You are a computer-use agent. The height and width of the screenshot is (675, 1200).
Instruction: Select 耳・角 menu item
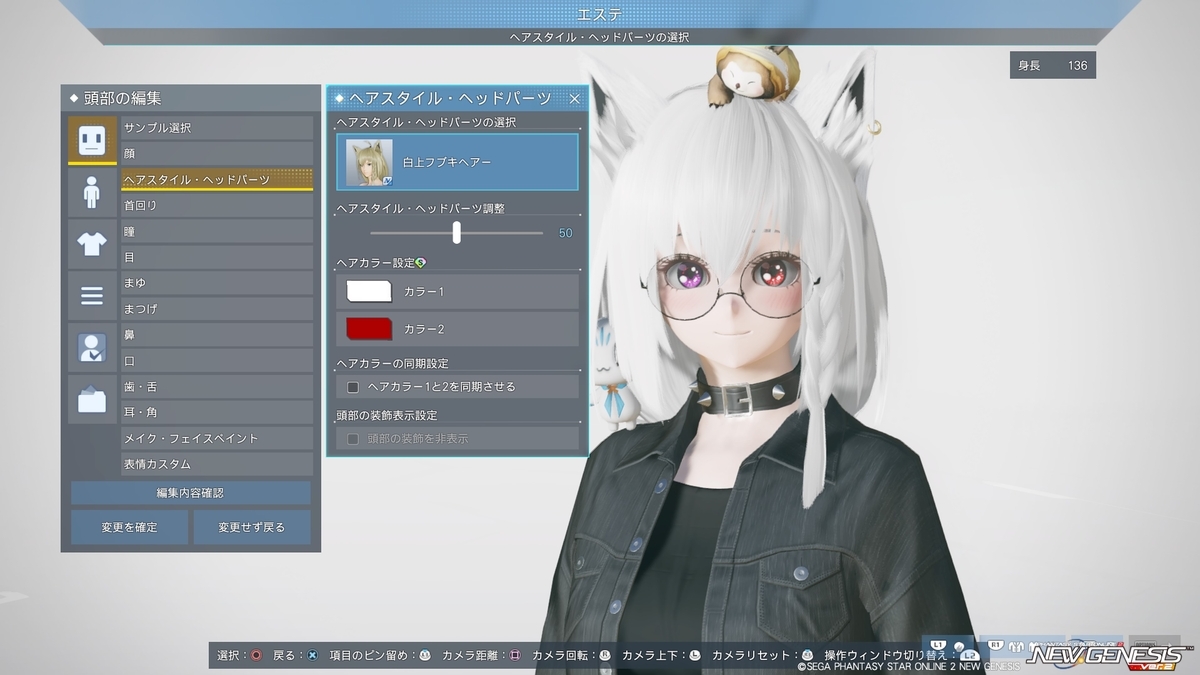(217, 412)
